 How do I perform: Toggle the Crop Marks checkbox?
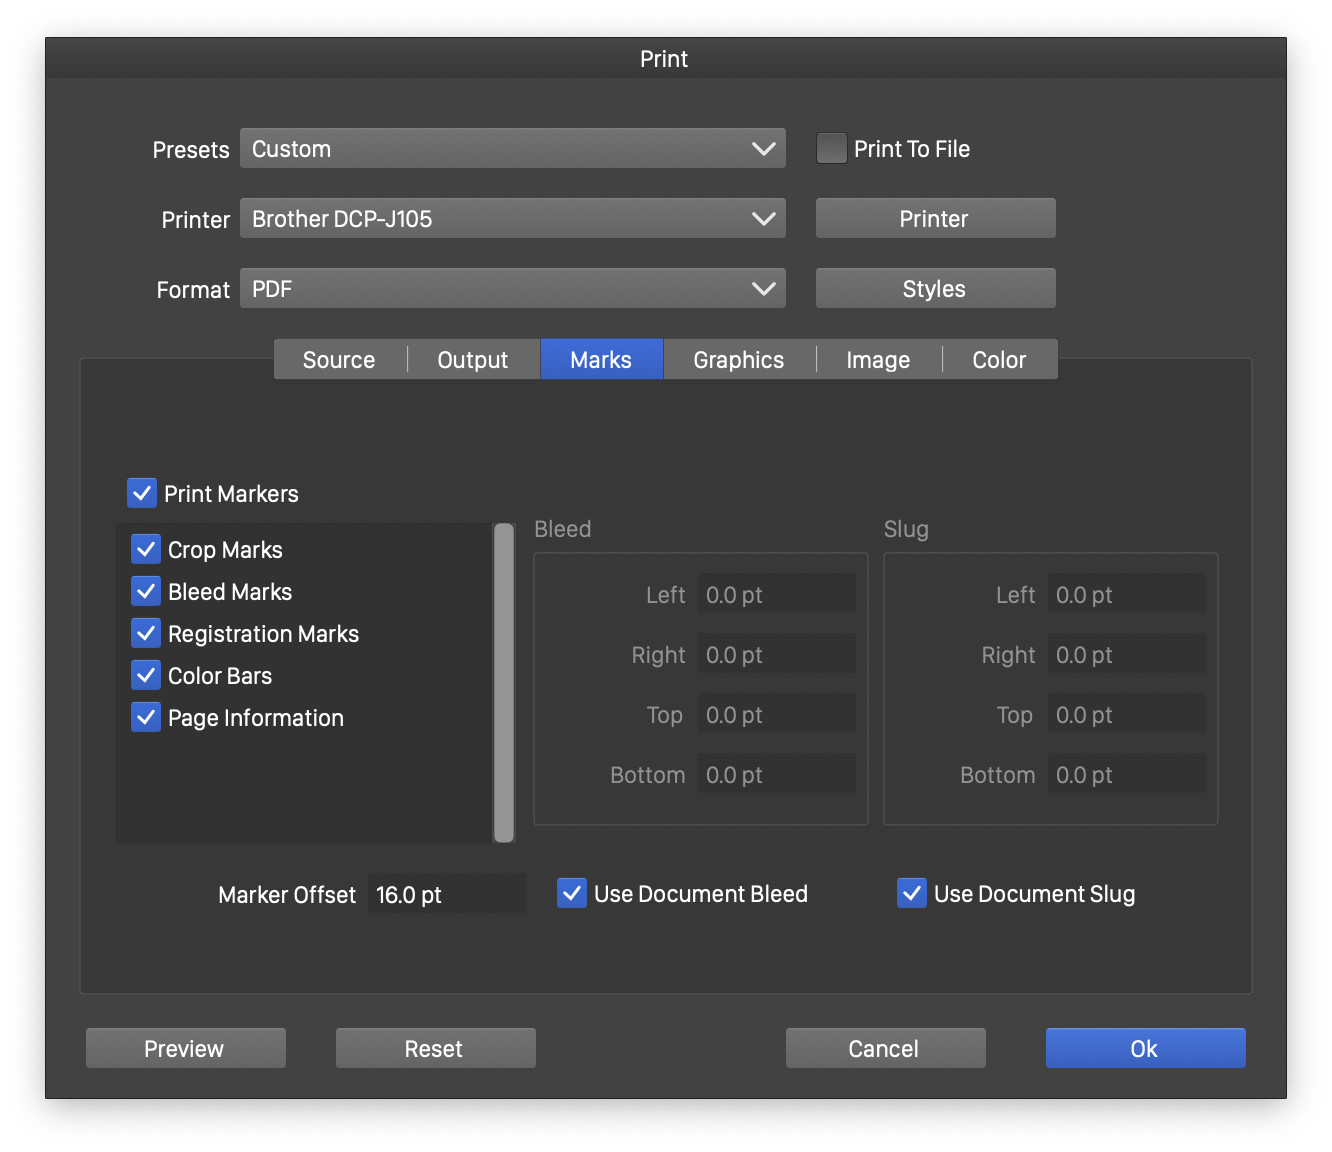click(146, 549)
